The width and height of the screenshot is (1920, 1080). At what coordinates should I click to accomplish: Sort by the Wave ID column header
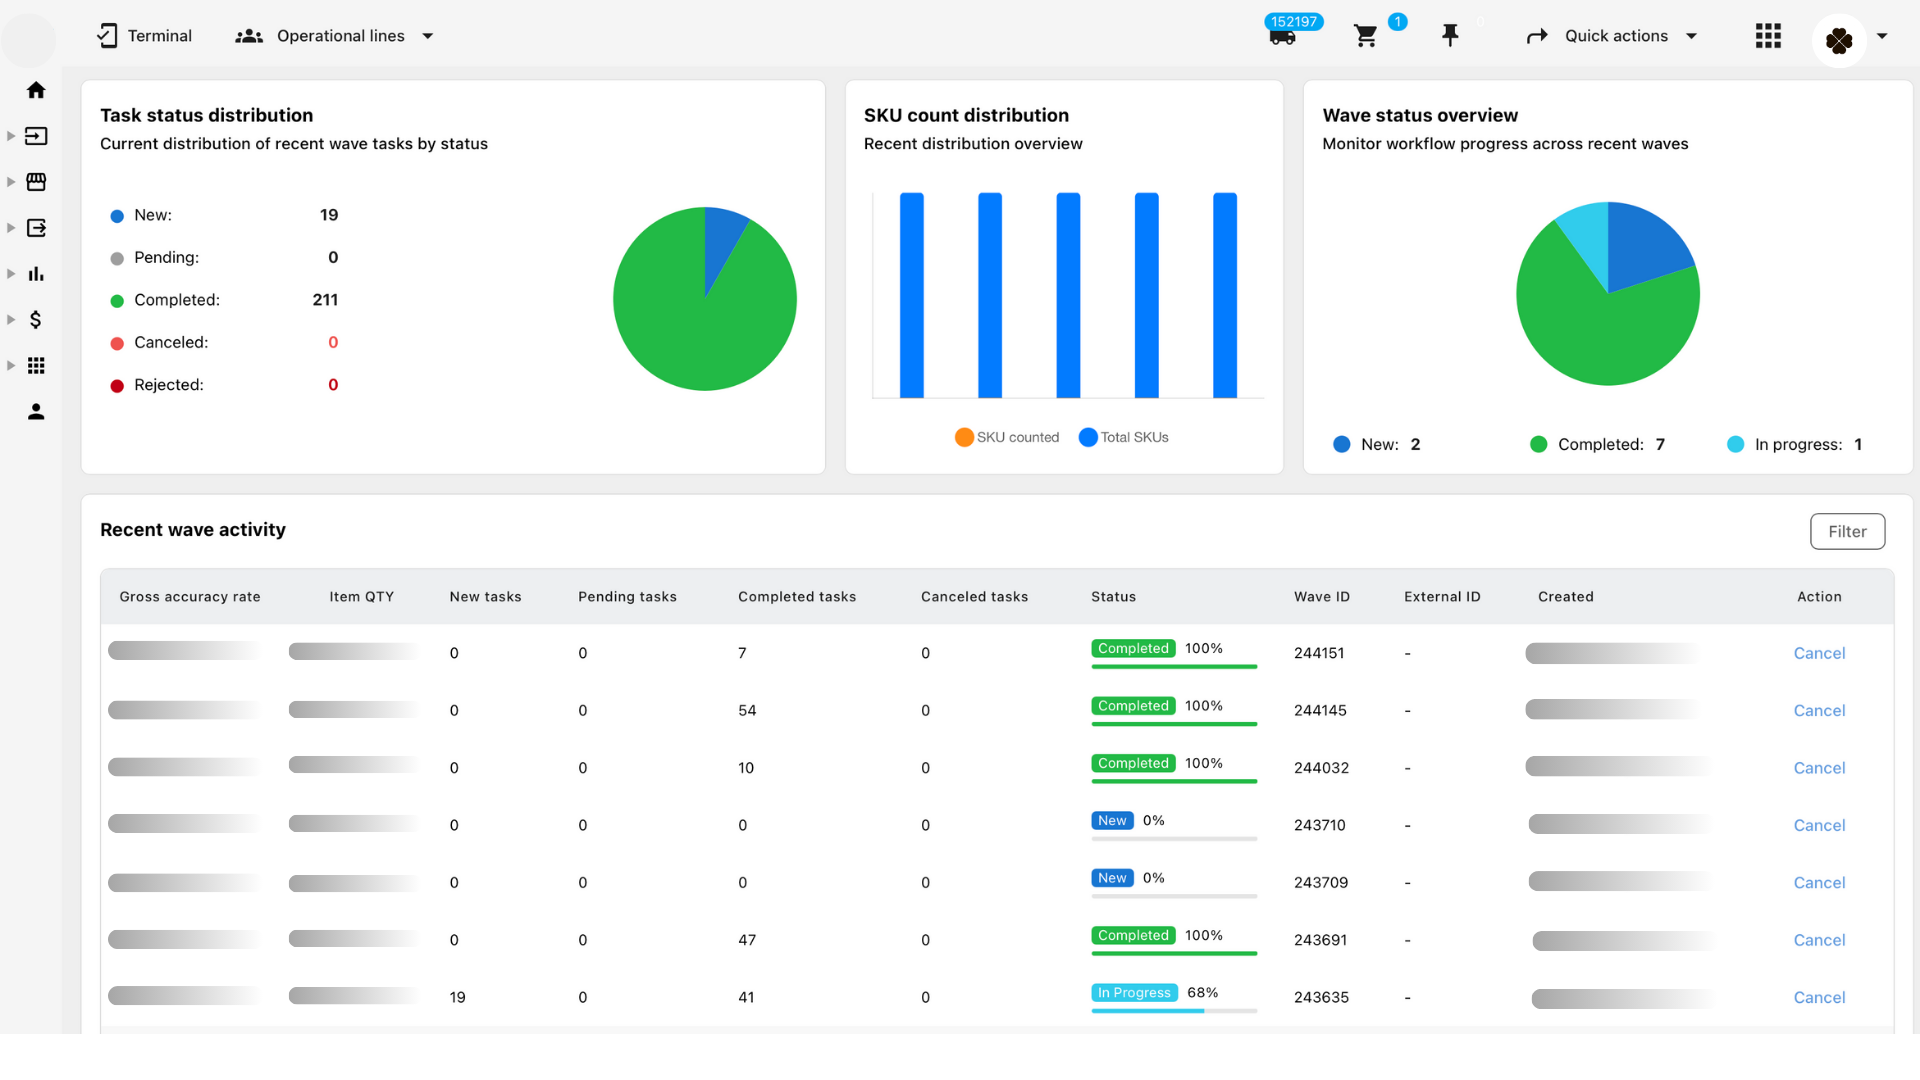[1321, 596]
